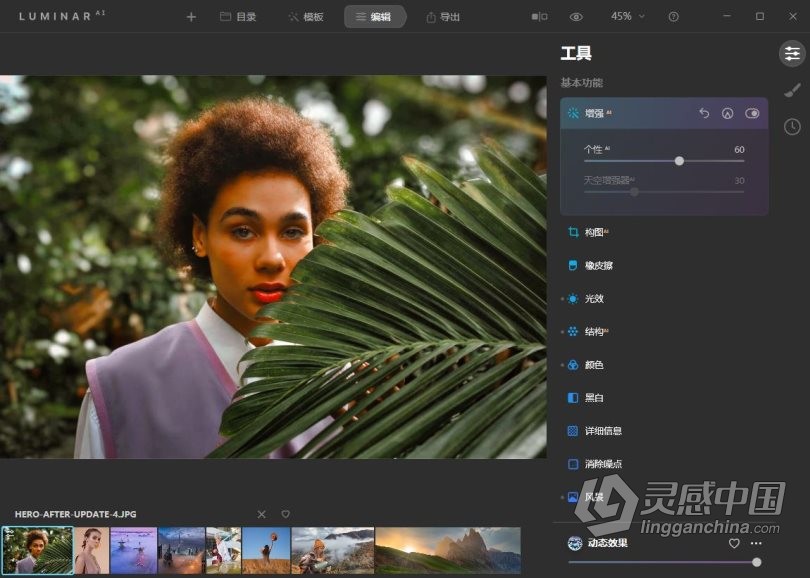Click the 黑白 half-square icon
The height and width of the screenshot is (578, 810).
click(x=572, y=398)
